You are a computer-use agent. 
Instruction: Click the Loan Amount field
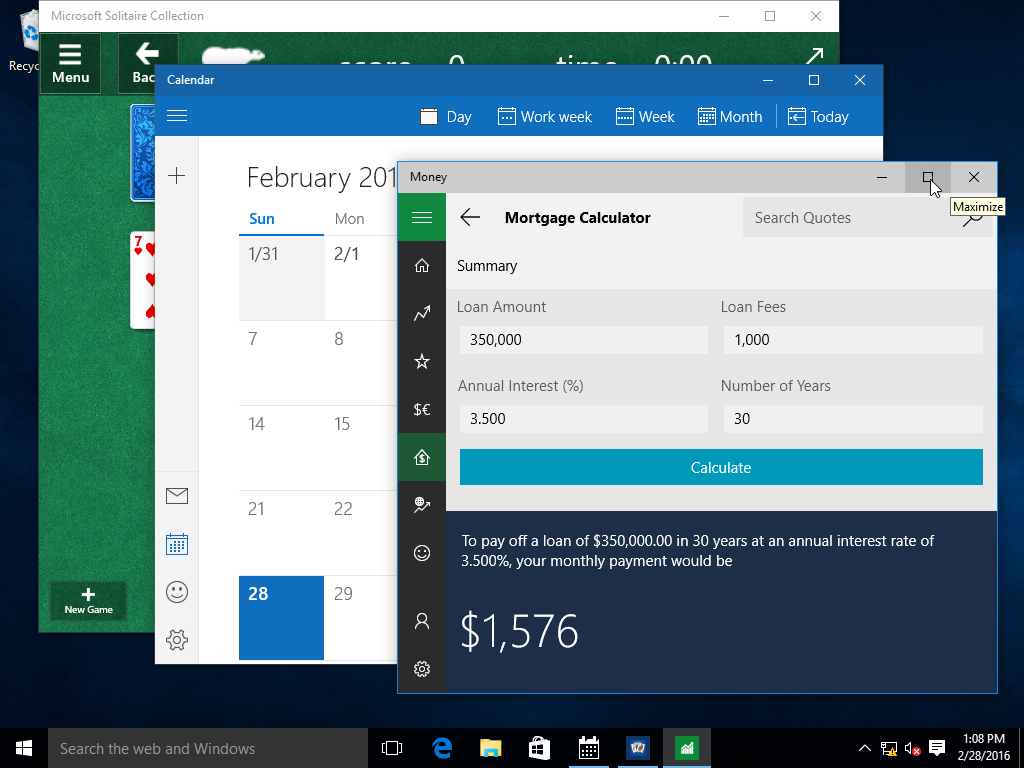click(x=584, y=340)
